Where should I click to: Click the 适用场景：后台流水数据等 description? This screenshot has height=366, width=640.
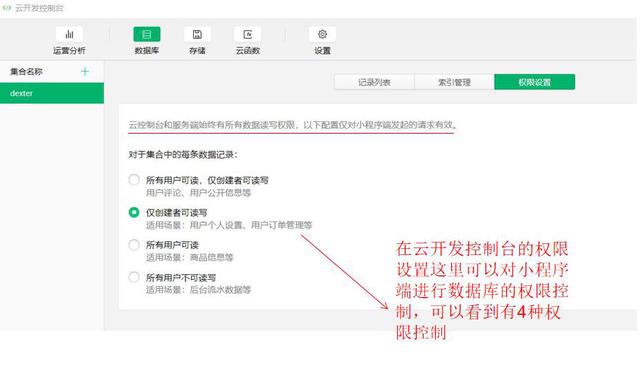click(198, 290)
